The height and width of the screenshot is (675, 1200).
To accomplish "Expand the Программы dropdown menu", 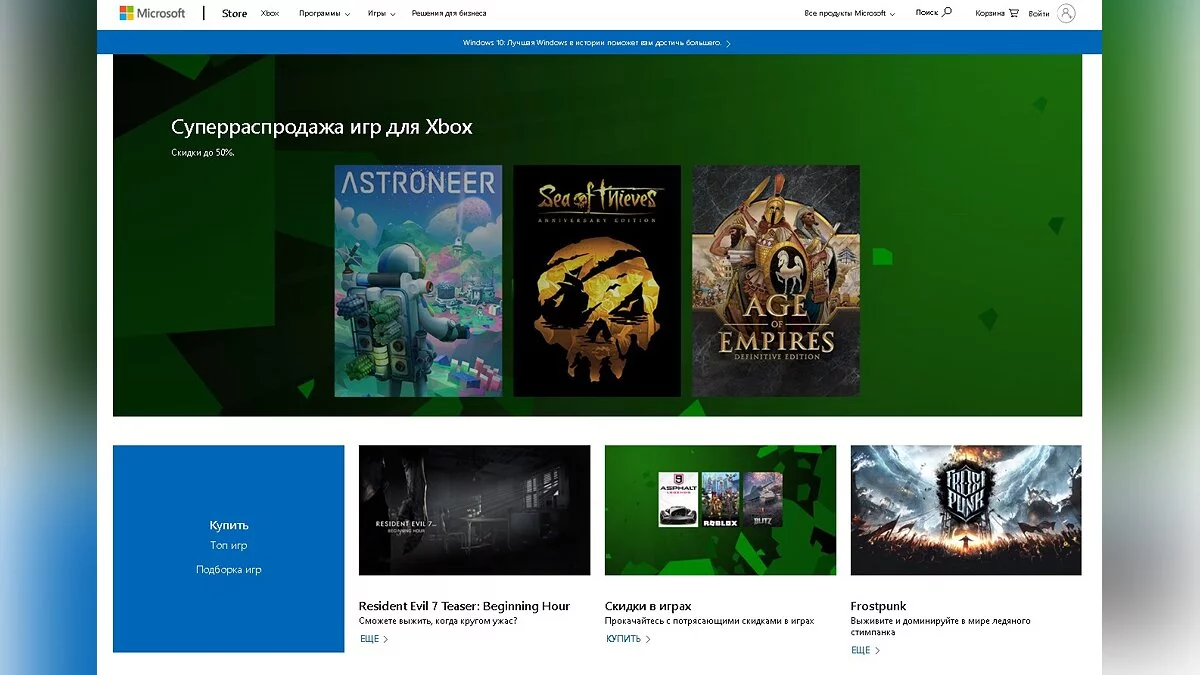I will [x=324, y=14].
